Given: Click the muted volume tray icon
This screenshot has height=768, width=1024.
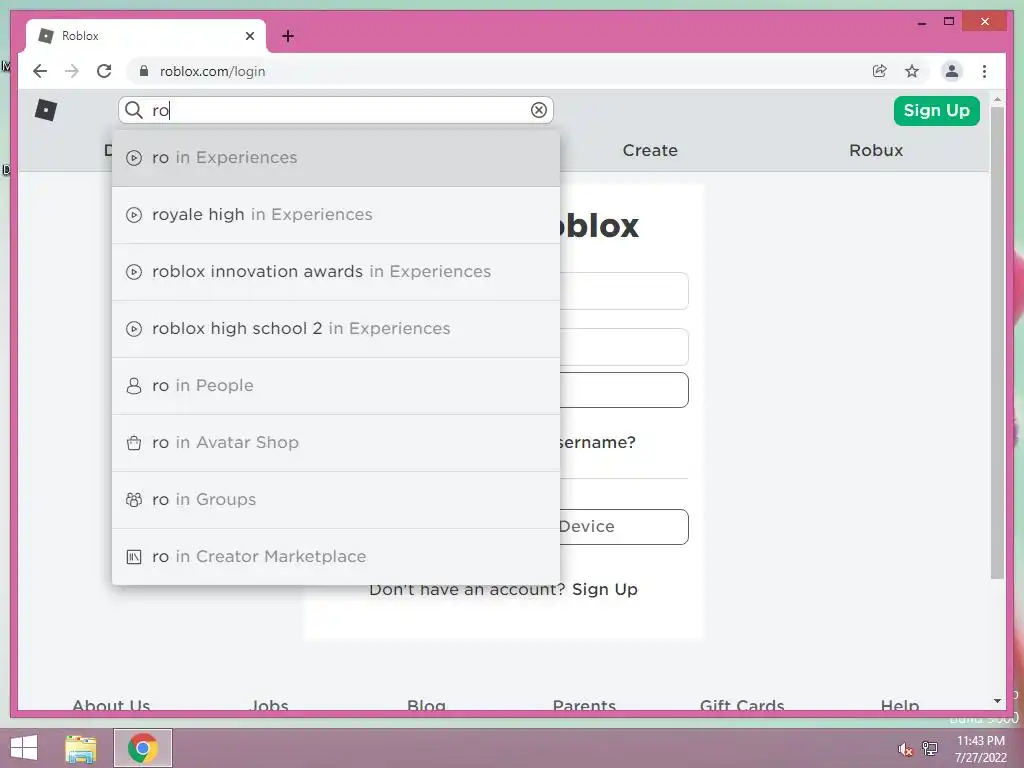Looking at the screenshot, I should [905, 749].
